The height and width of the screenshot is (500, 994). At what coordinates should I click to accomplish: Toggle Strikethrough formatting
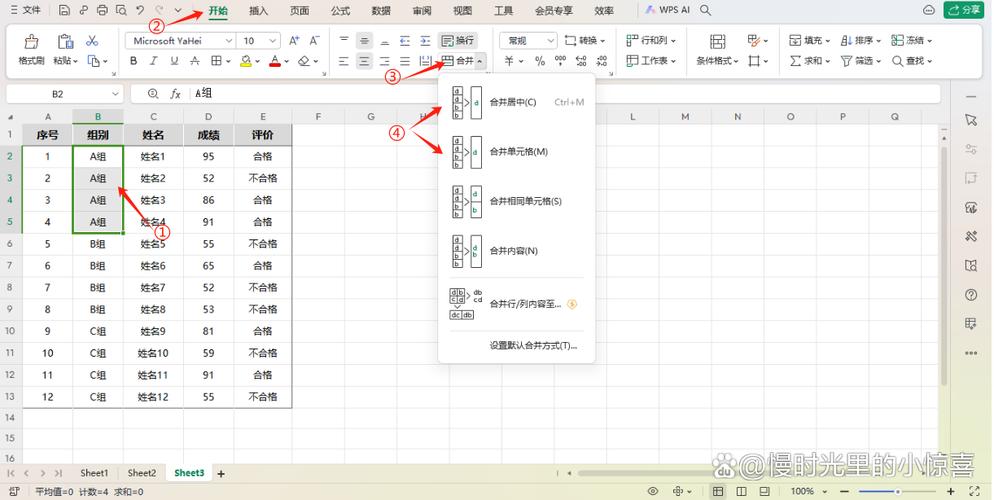tap(195, 61)
